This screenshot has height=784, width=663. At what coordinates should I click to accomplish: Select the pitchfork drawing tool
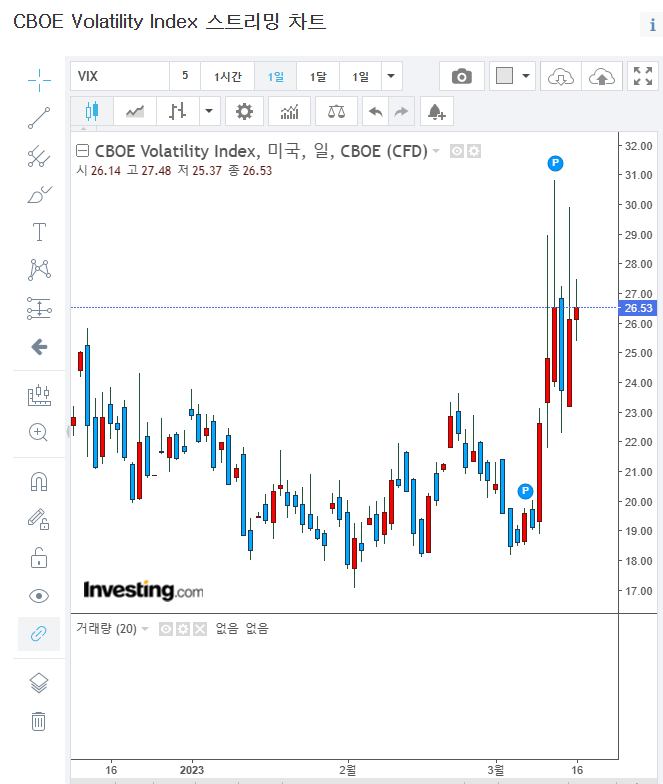point(39,156)
